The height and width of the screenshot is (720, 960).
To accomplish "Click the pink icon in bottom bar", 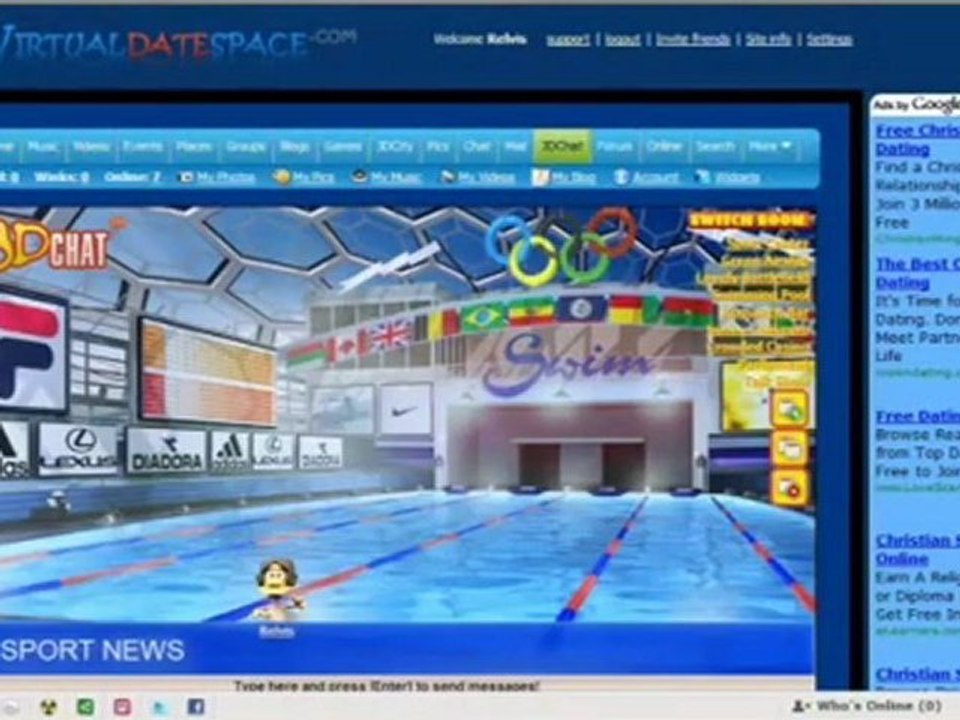I will click(x=122, y=708).
